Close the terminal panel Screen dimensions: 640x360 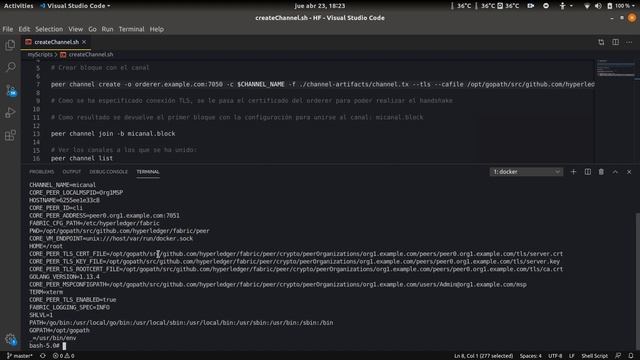629,172
